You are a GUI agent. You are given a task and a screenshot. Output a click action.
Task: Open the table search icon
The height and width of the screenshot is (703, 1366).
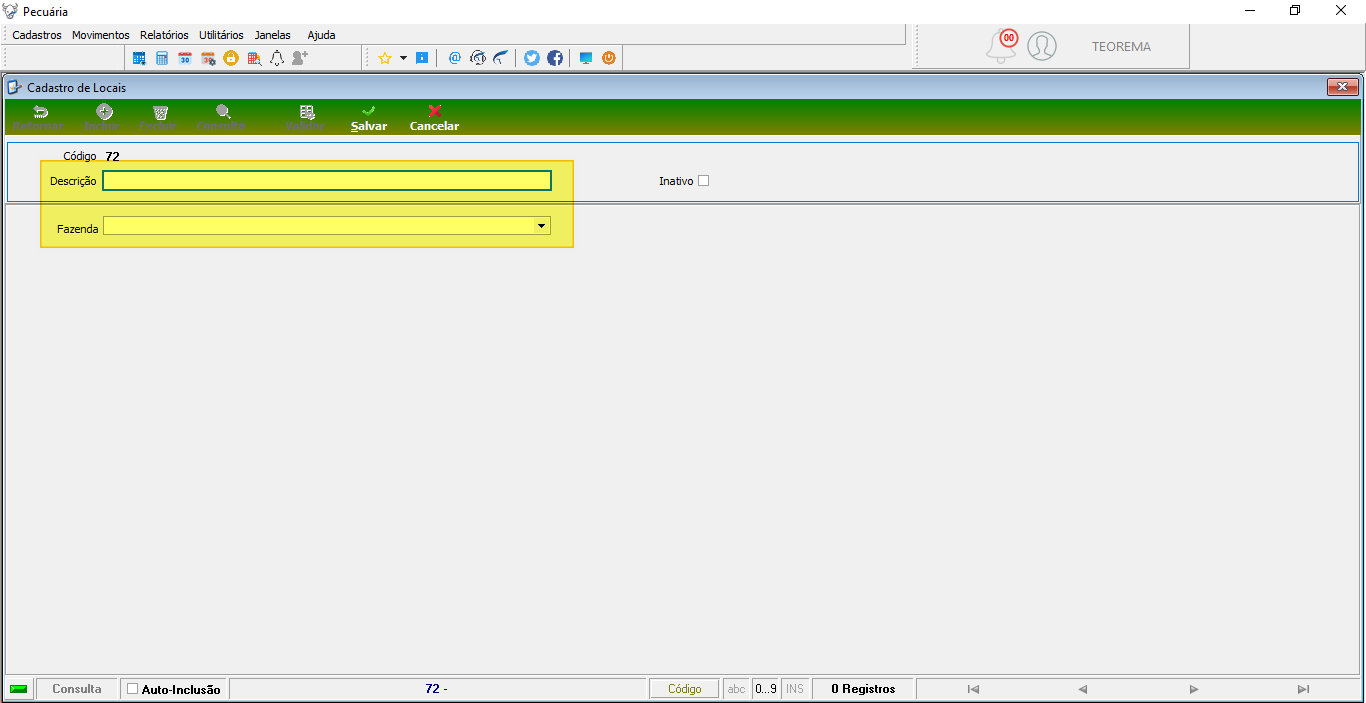[x=254, y=58]
